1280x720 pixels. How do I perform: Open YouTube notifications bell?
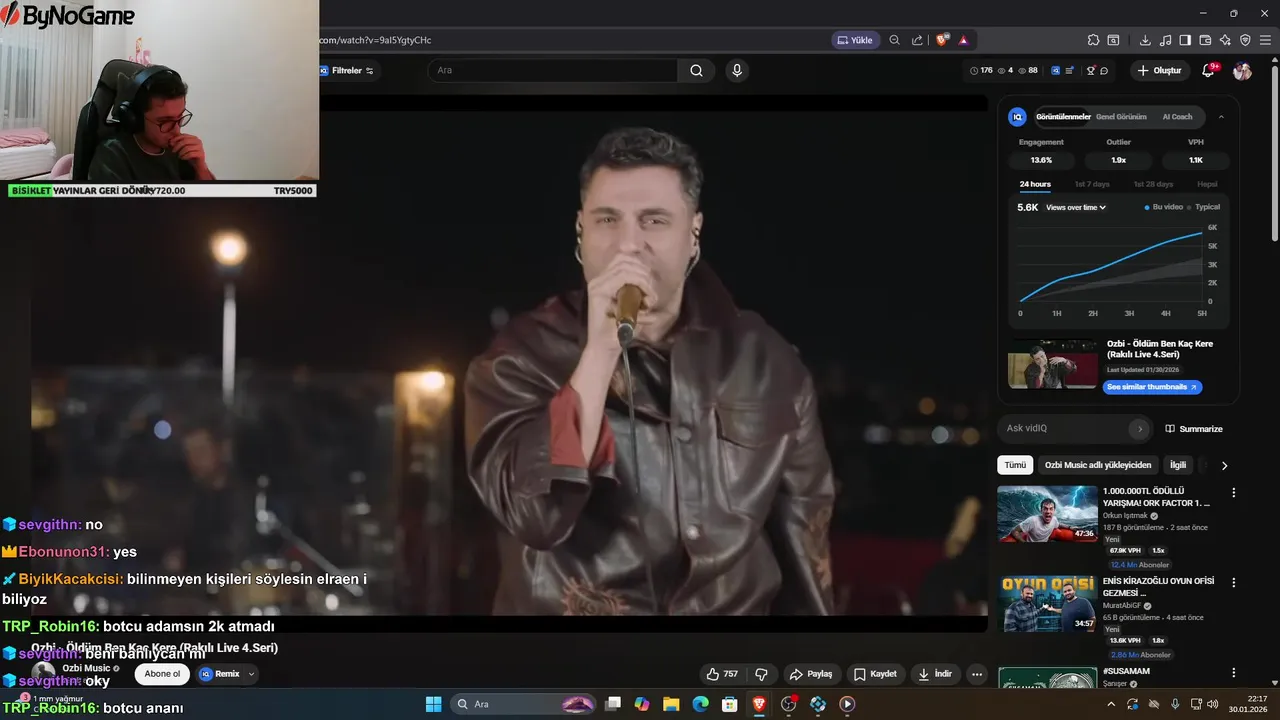click(x=1208, y=71)
